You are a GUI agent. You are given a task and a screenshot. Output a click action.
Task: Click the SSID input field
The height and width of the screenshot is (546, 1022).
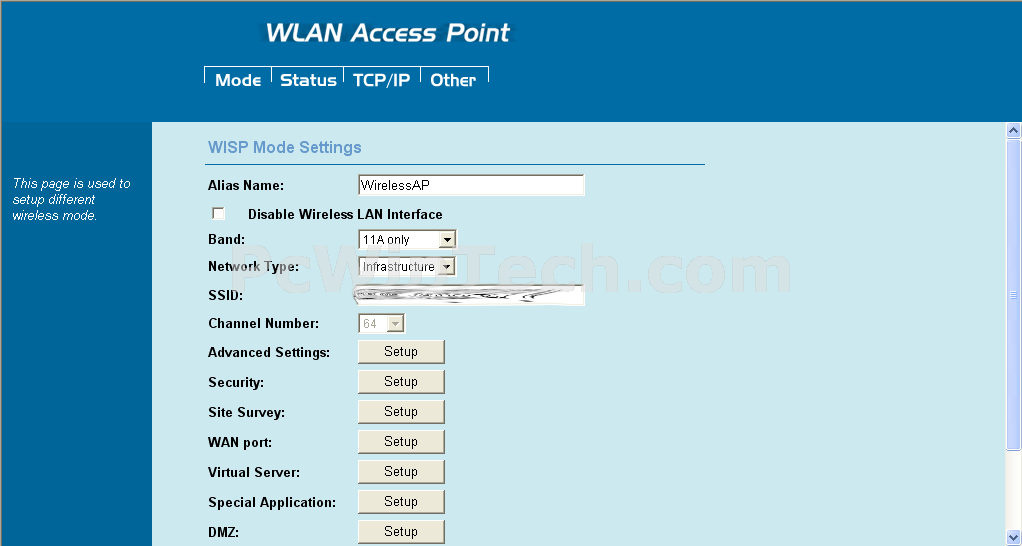[470, 295]
